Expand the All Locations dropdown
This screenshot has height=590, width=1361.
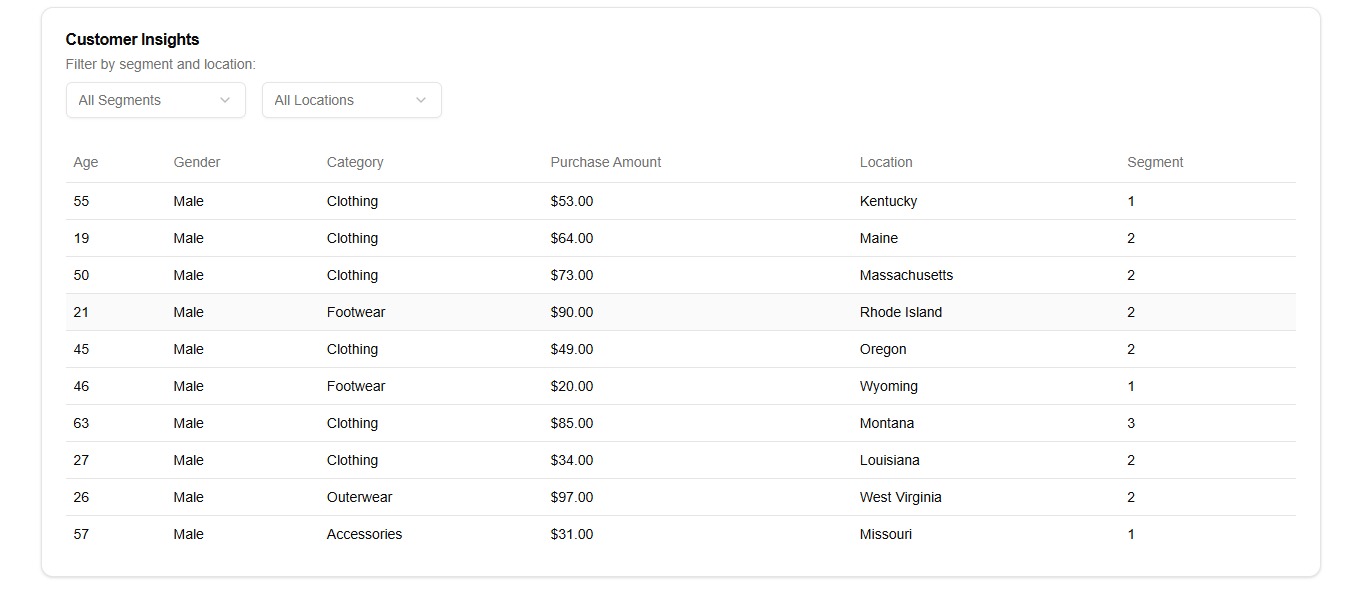[x=351, y=100]
